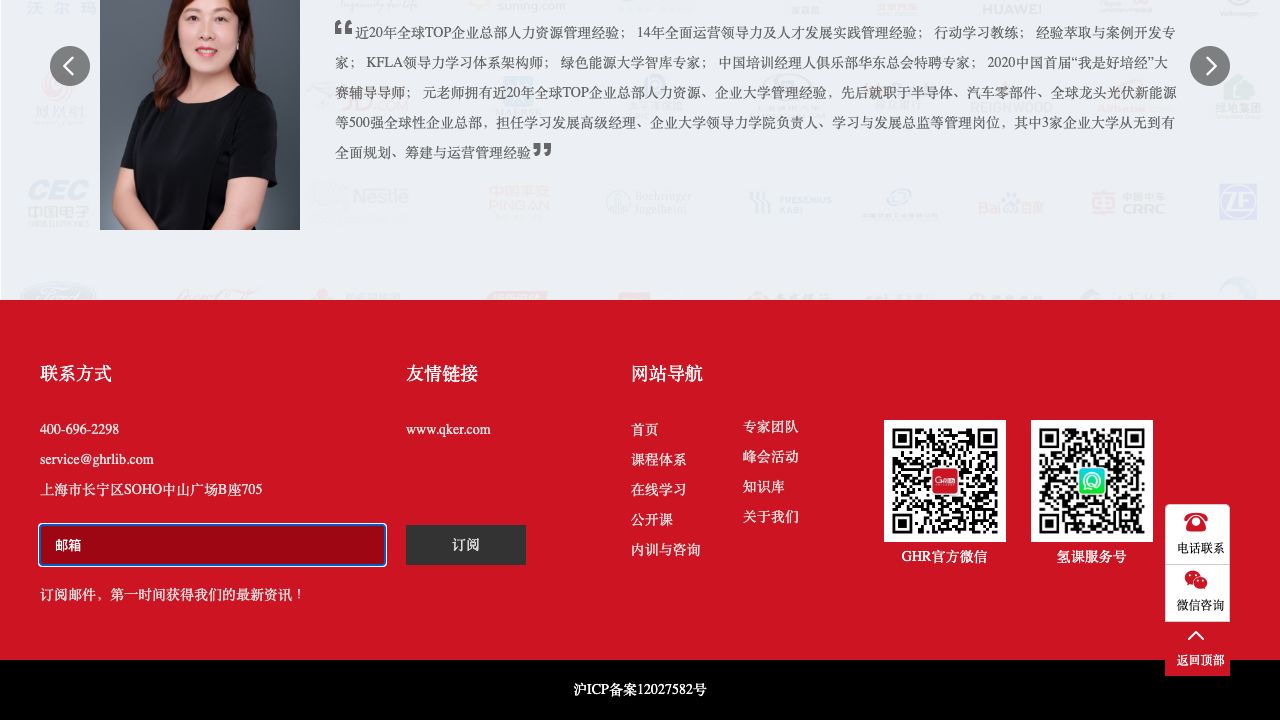
Task: Click the previous slide arrow
Action: tap(70, 66)
